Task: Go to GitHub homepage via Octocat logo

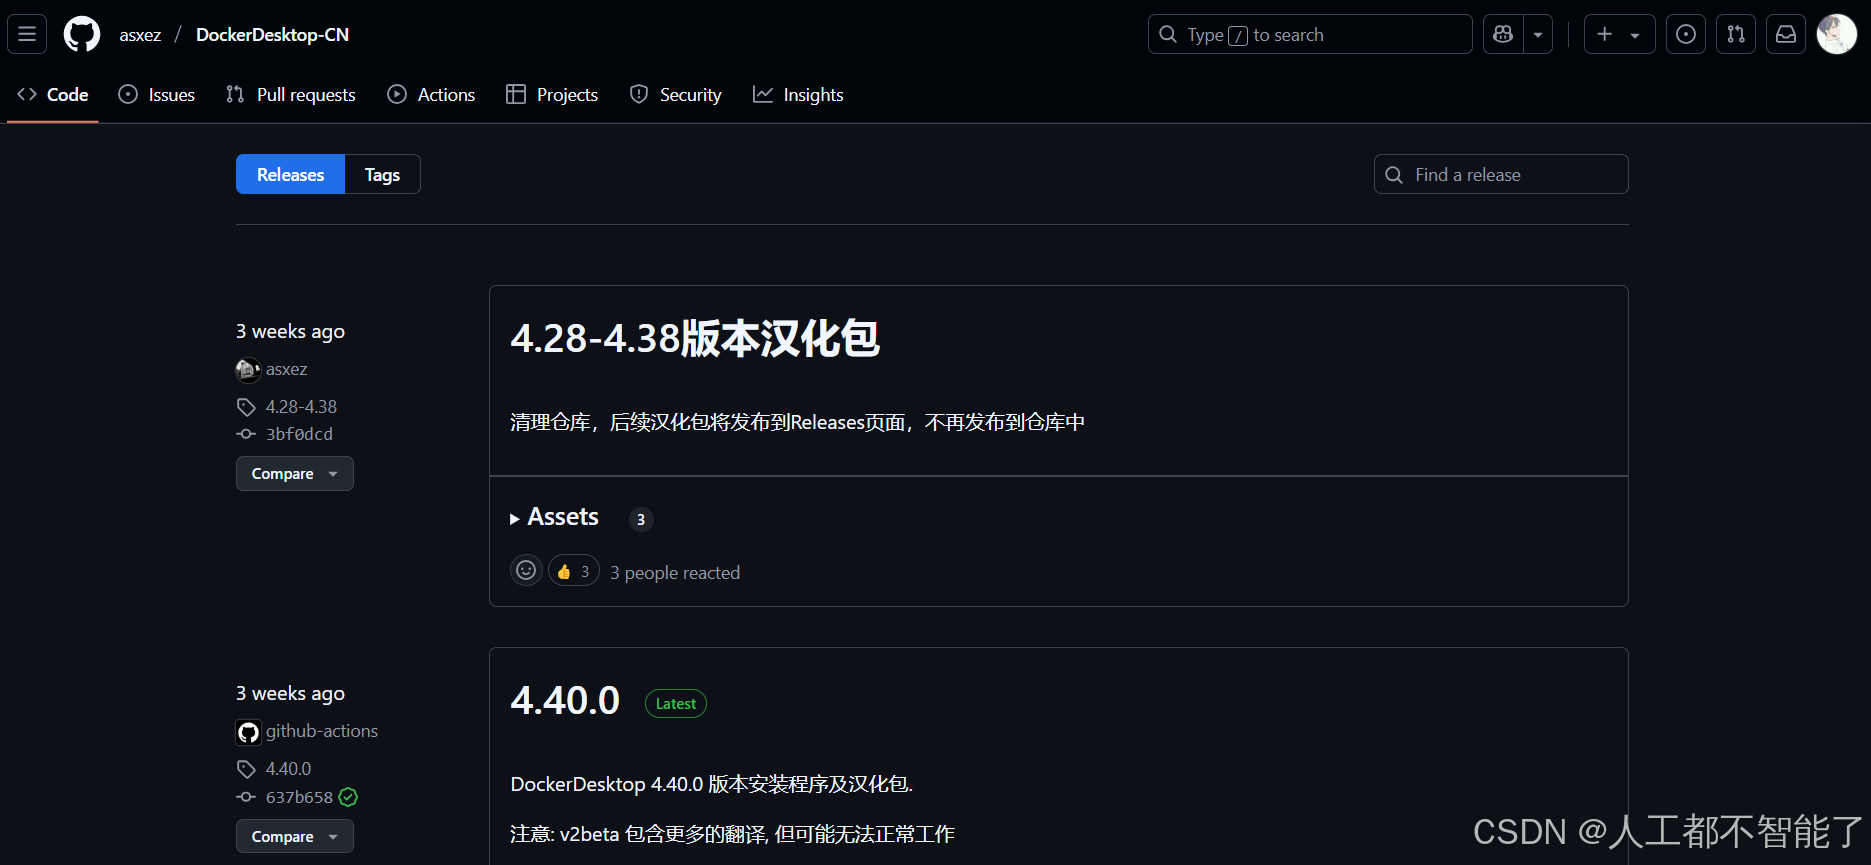Action: tap(82, 34)
